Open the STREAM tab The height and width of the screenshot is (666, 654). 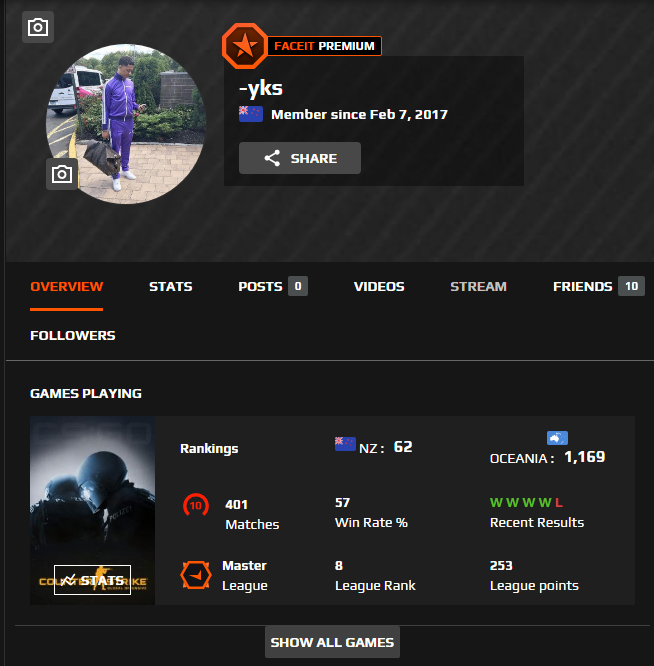tap(478, 287)
